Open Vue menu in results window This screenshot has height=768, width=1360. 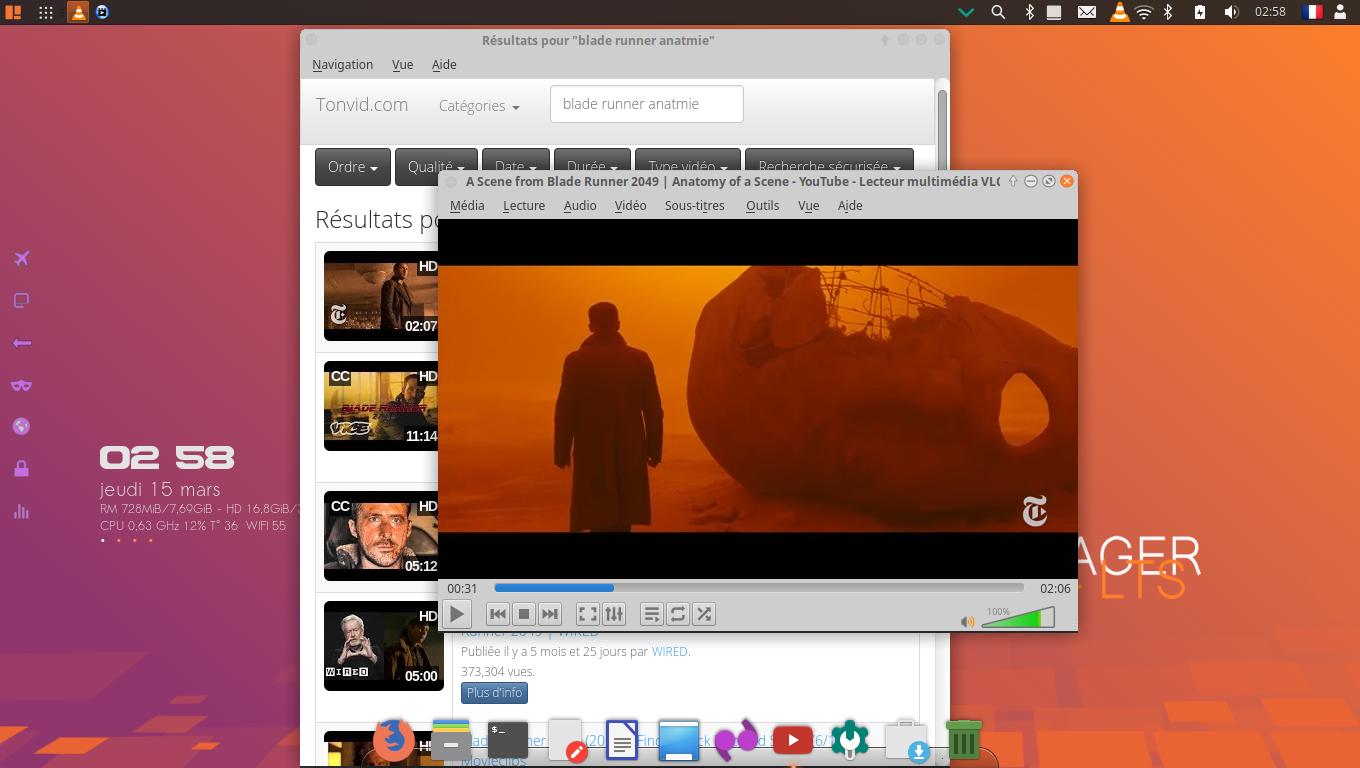coord(402,64)
